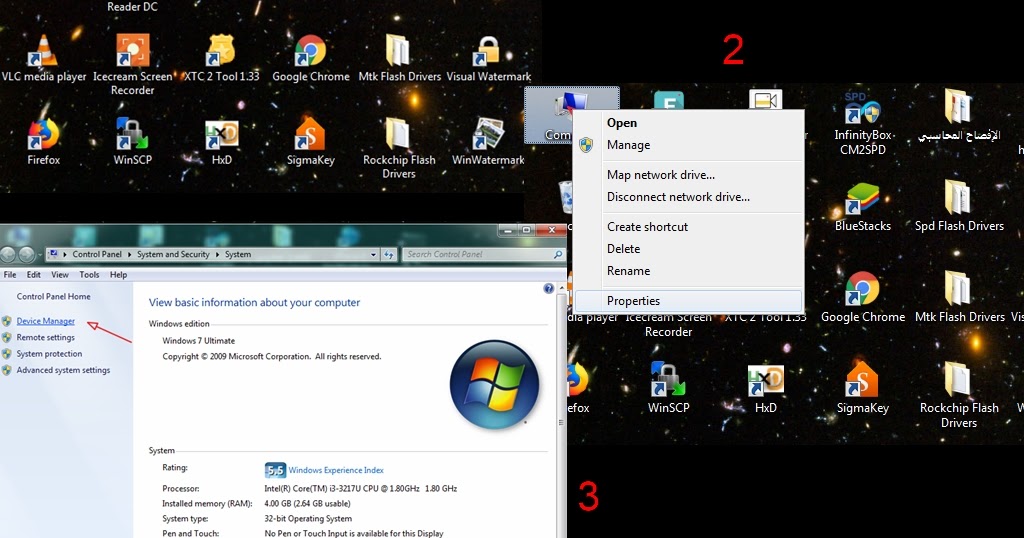1024x538 pixels.
Task: Open the Help menu
Action: pos(118,275)
